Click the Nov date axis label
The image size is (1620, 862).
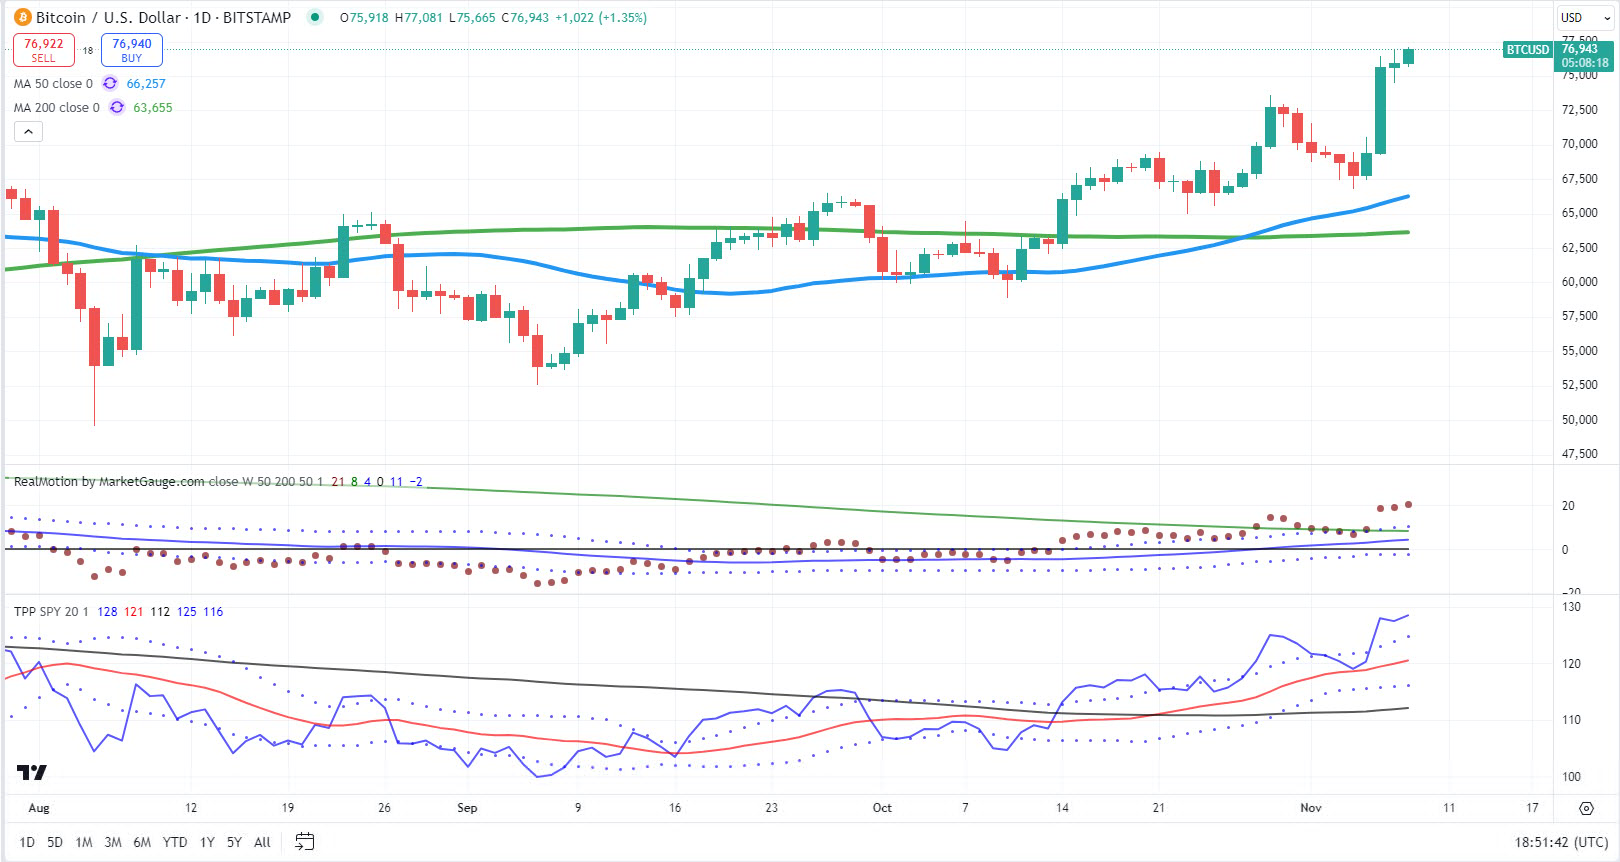[1311, 808]
